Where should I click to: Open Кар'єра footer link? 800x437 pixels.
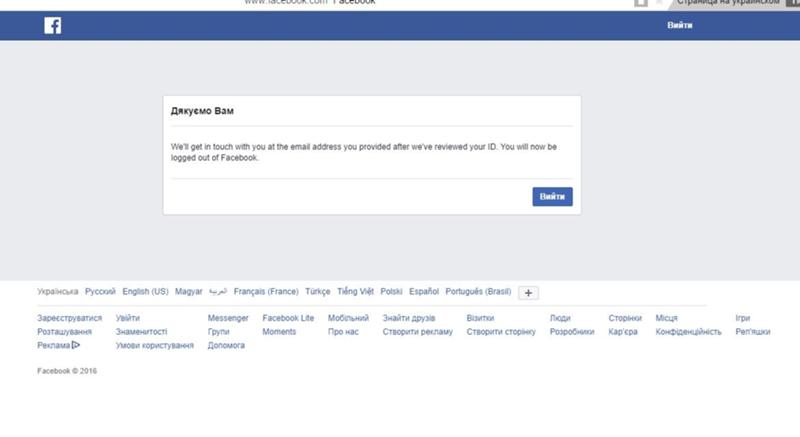pyautogui.click(x=623, y=332)
